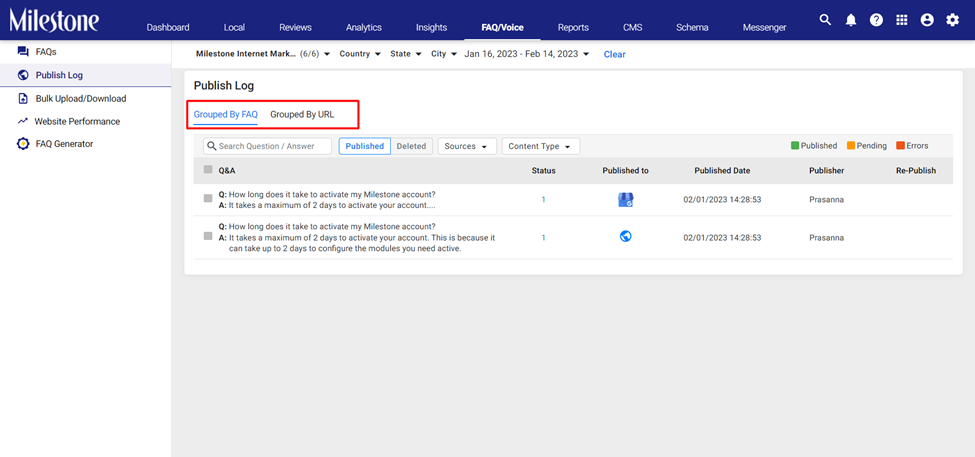Click the Publisher column header
The height and width of the screenshot is (457, 975).
[x=826, y=170]
